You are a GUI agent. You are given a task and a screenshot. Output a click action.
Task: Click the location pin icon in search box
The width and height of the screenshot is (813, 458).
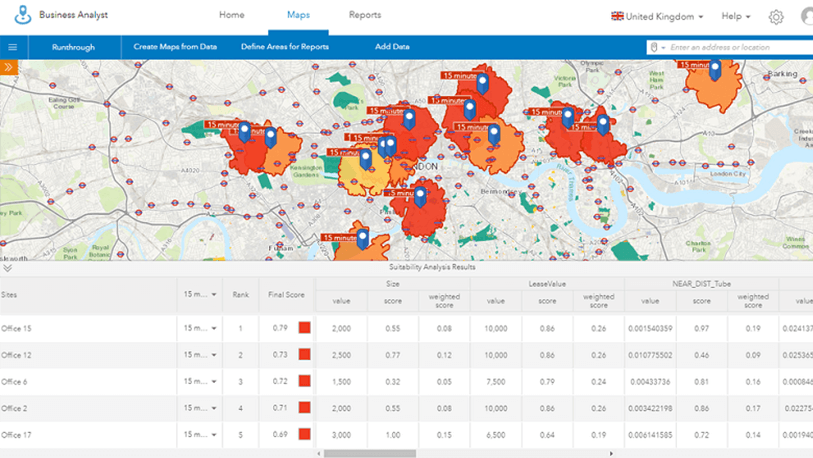[x=655, y=47]
